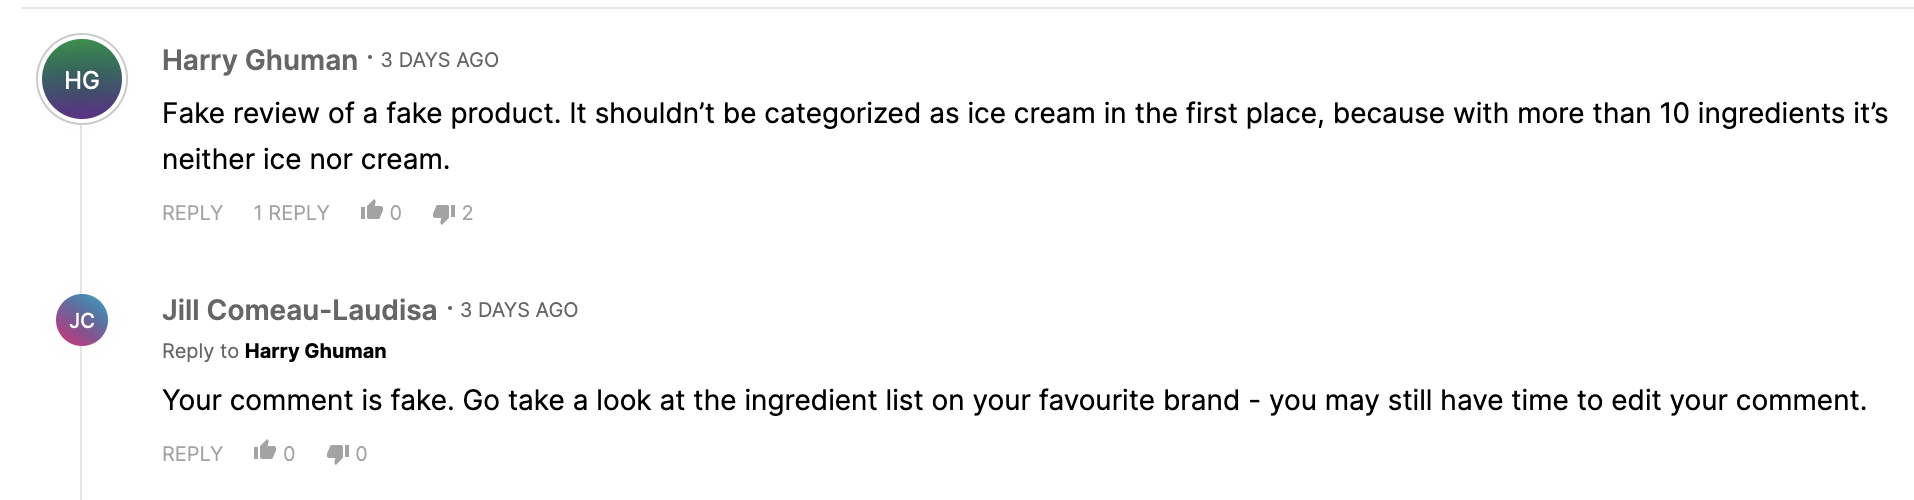Click thumbs down on Harry Ghuman's comment
The width and height of the screenshot is (1914, 500).
point(443,213)
